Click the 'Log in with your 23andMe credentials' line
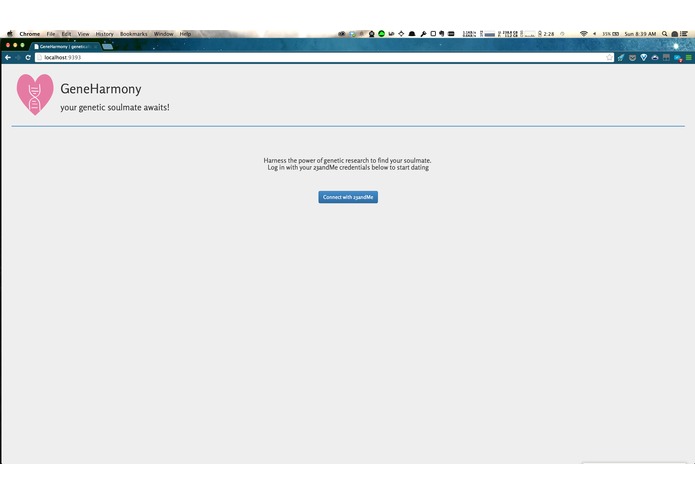The image size is (695, 494). click(348, 167)
